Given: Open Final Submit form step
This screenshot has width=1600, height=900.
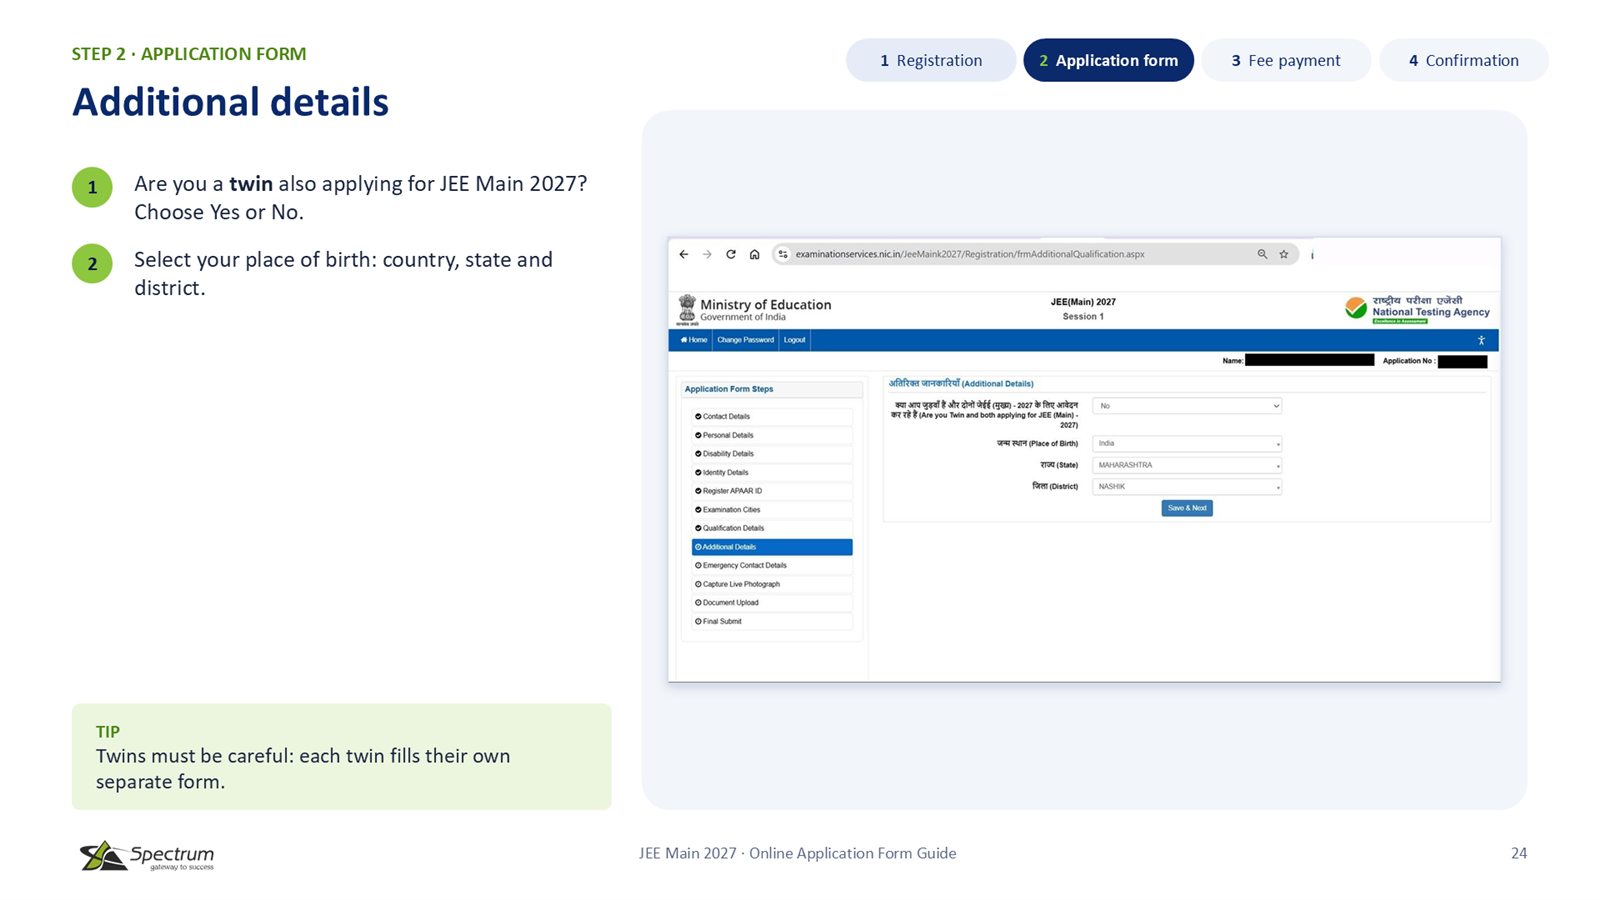Looking at the screenshot, I should tap(772, 621).
